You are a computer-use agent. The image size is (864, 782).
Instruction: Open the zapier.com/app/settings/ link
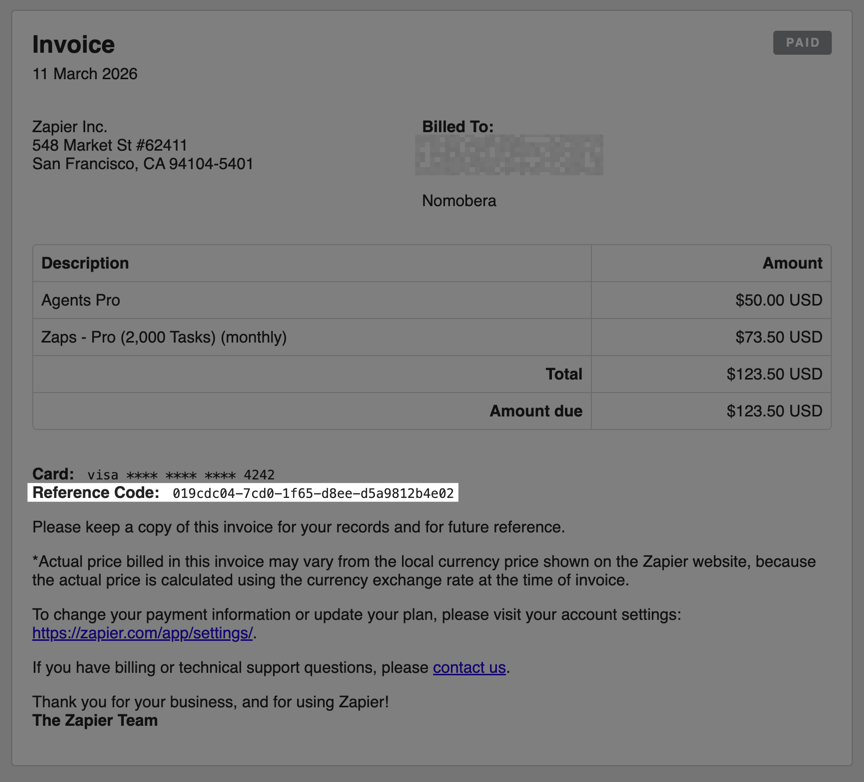click(x=142, y=633)
